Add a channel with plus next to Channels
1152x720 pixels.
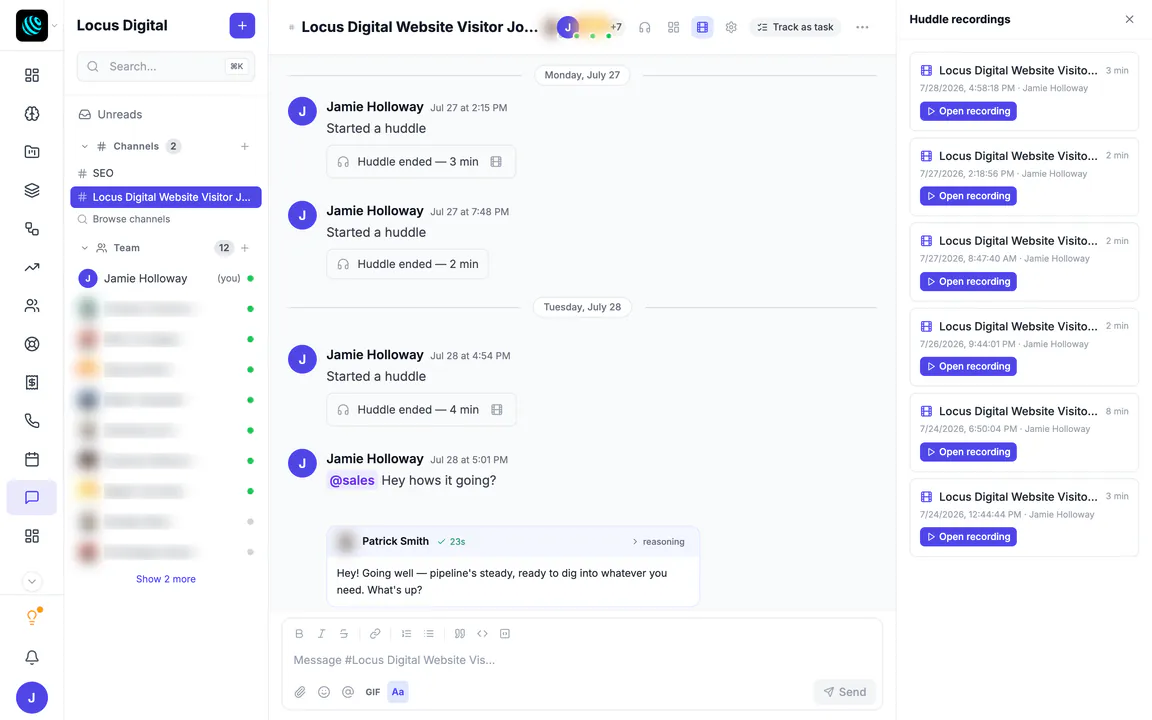(245, 146)
